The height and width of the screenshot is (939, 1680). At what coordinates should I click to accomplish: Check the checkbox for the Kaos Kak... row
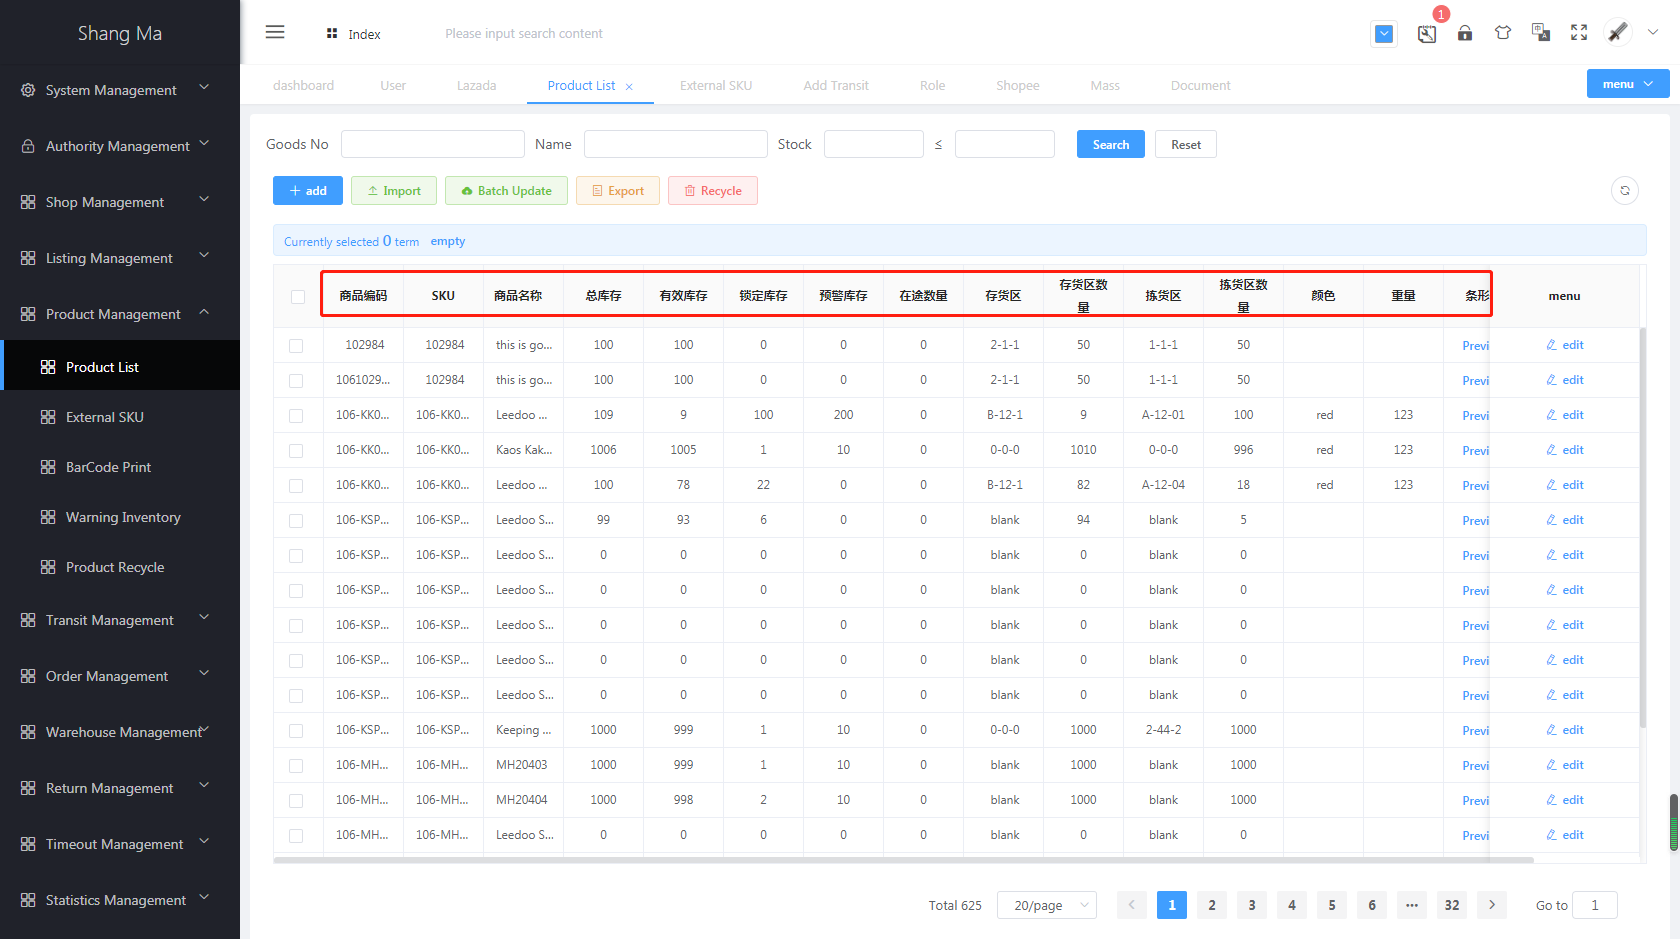296,451
